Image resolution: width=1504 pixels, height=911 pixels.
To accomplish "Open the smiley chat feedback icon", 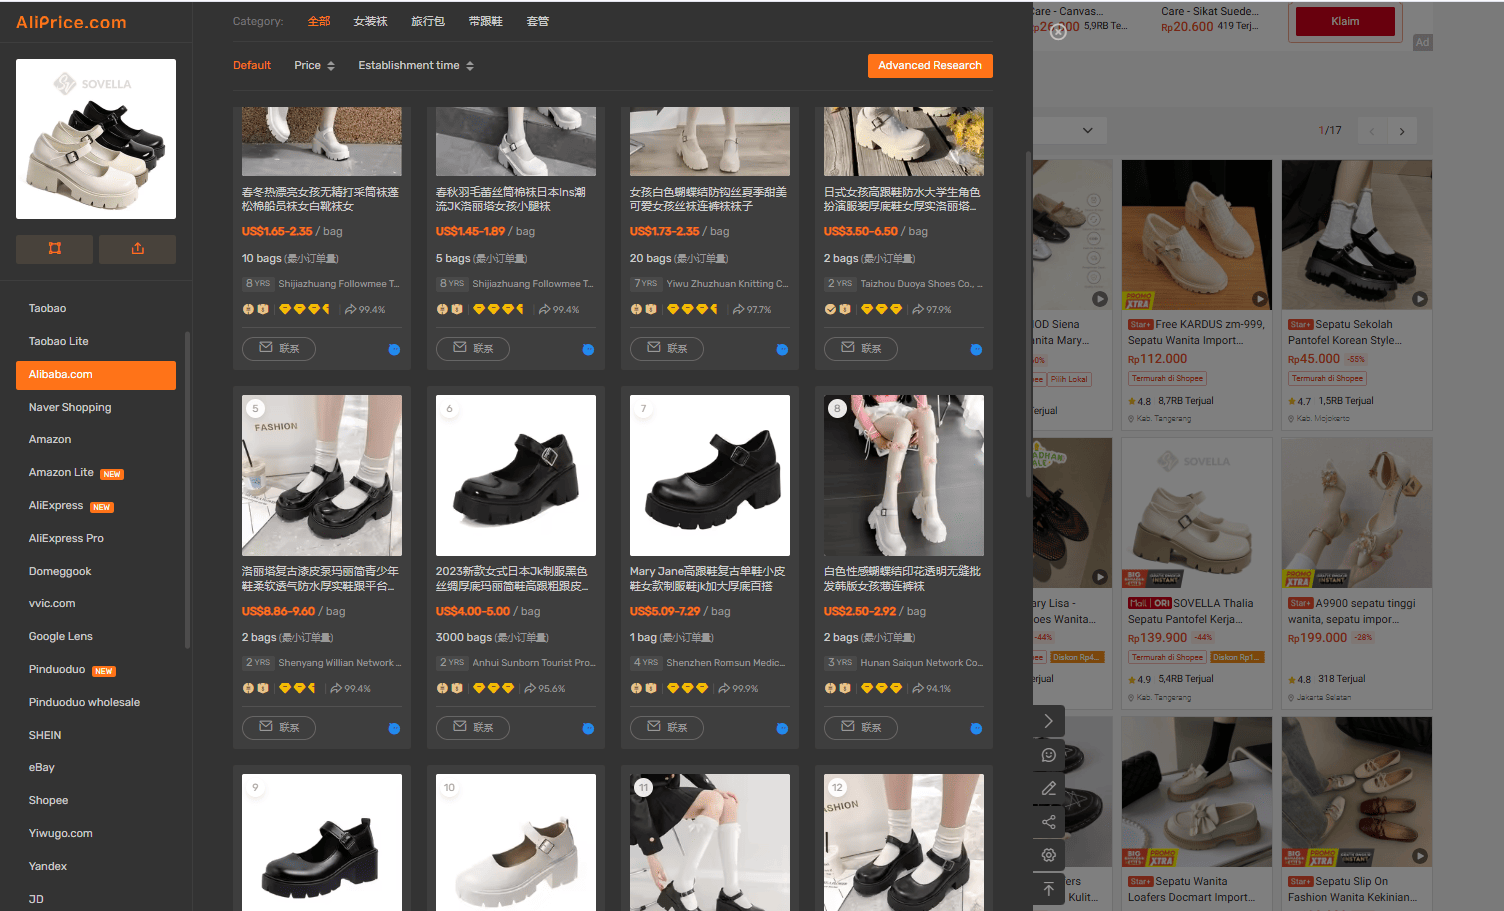I will tap(1048, 755).
